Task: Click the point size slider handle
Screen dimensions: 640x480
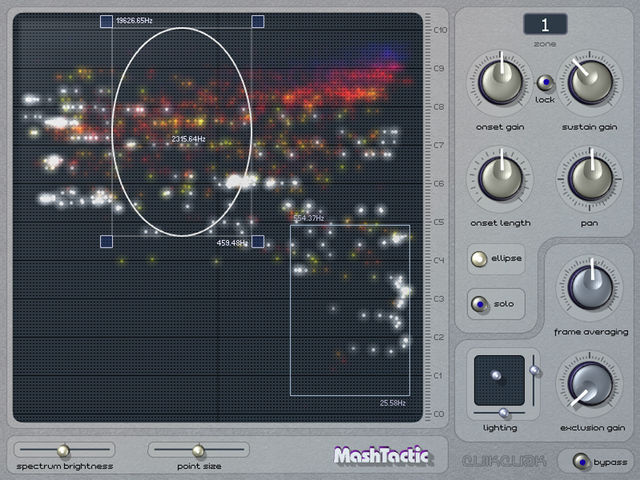Action: tap(198, 450)
